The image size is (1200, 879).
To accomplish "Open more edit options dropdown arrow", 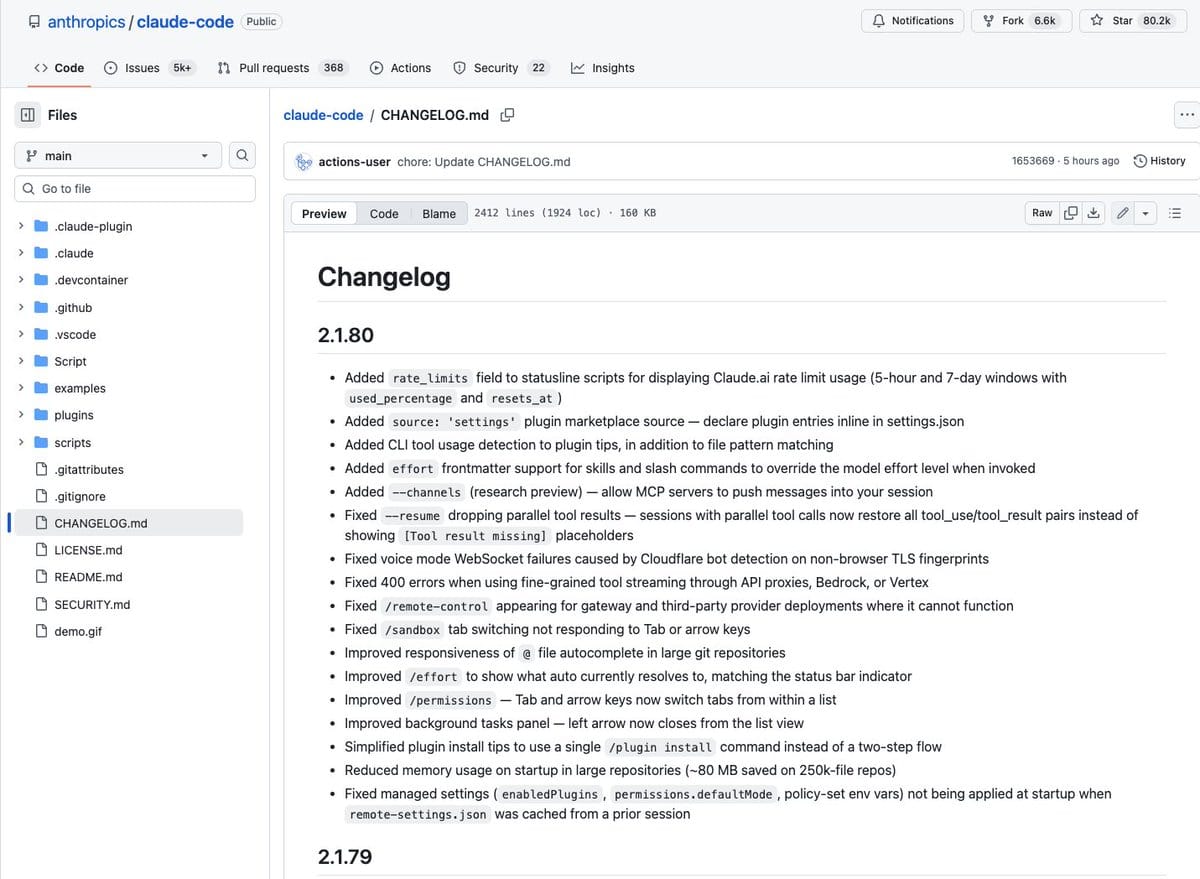I will (x=1145, y=213).
